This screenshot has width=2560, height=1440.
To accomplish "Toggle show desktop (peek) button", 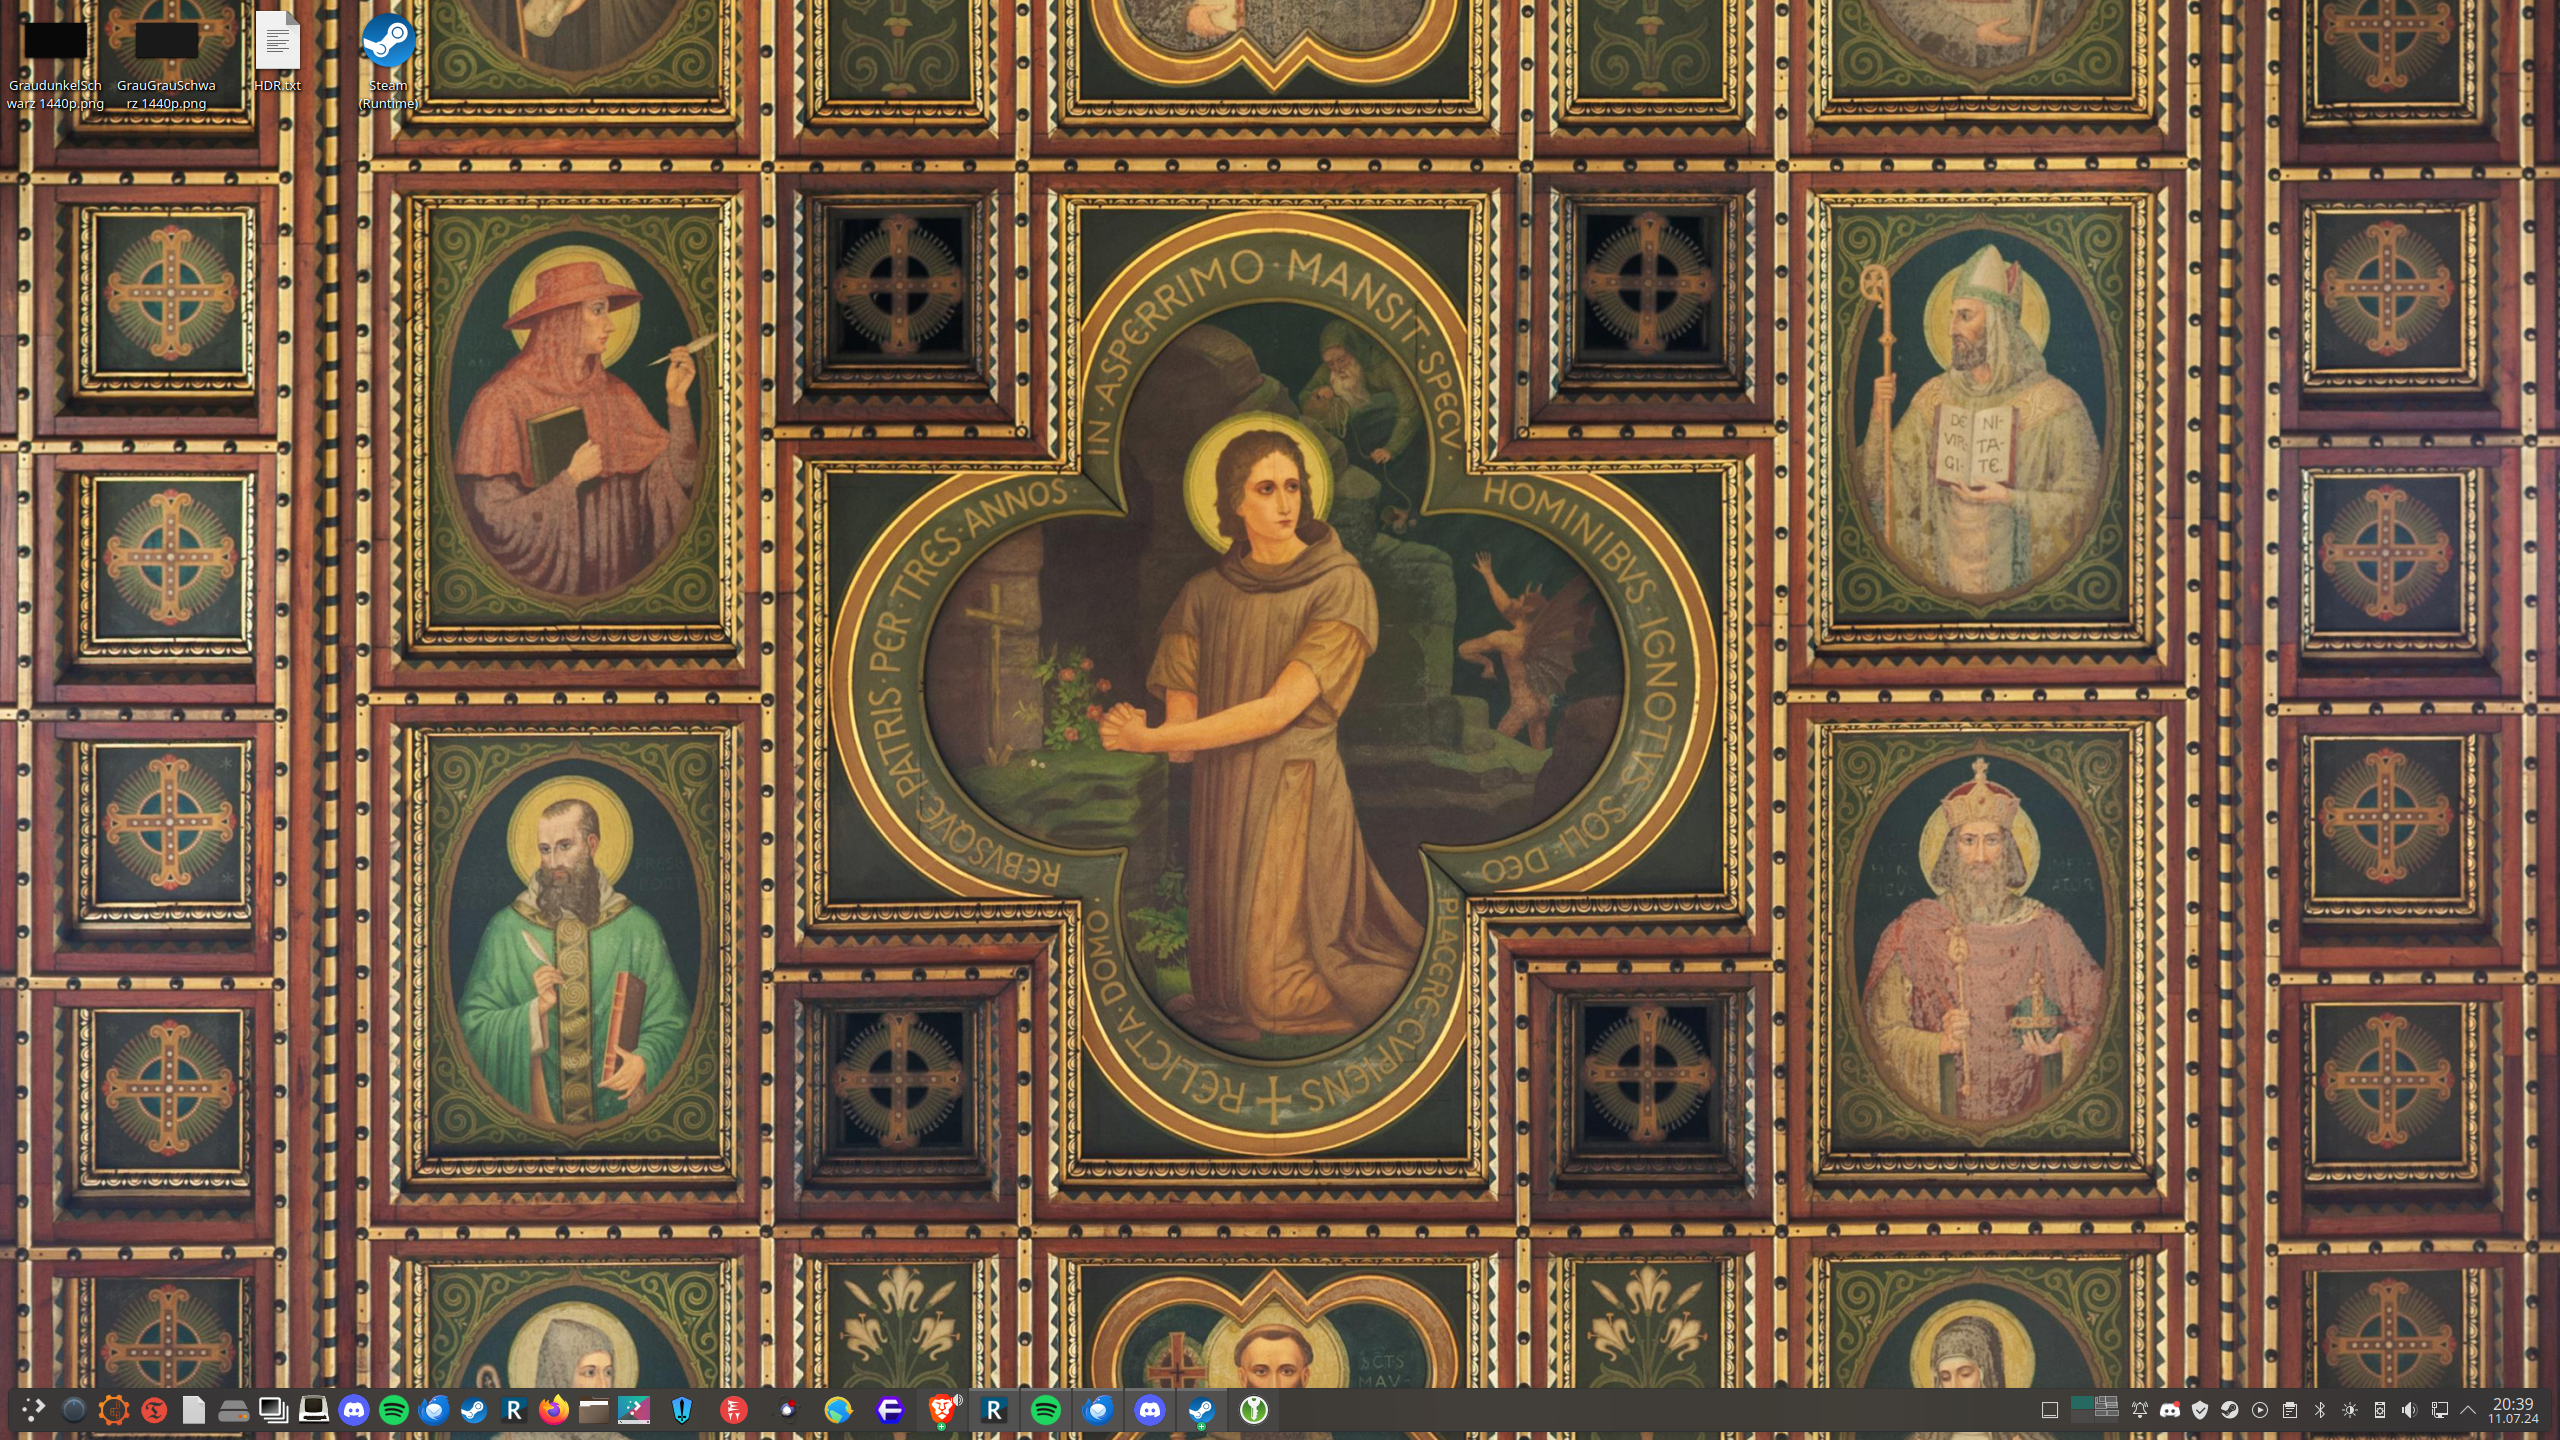I will (x=2049, y=1410).
